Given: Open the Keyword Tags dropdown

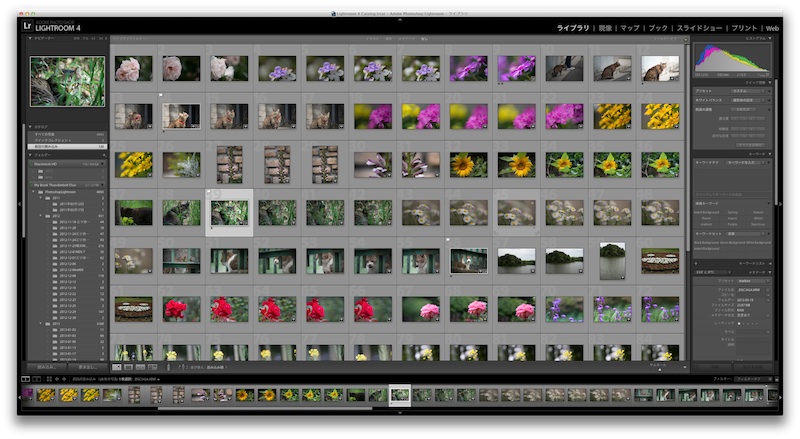Looking at the screenshot, I should point(746,162).
